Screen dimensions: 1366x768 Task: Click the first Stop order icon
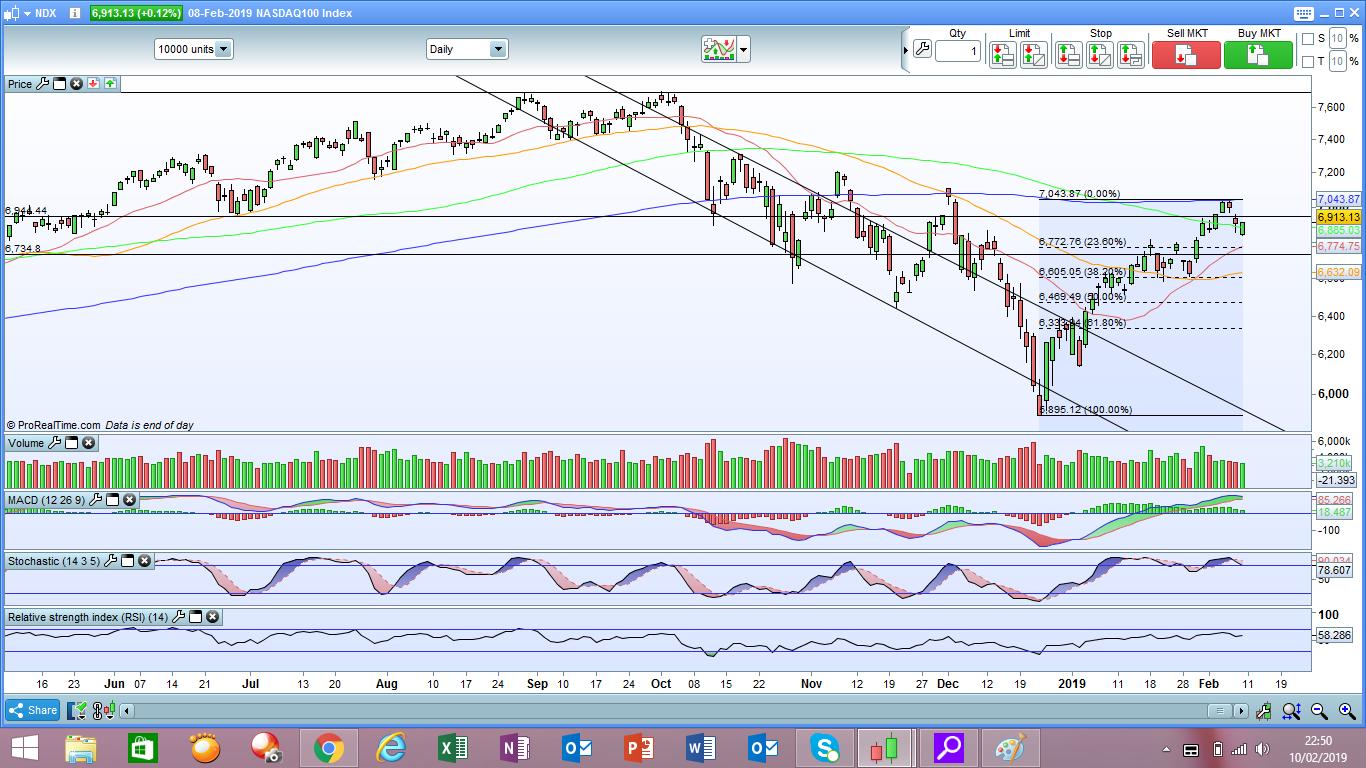point(1069,54)
